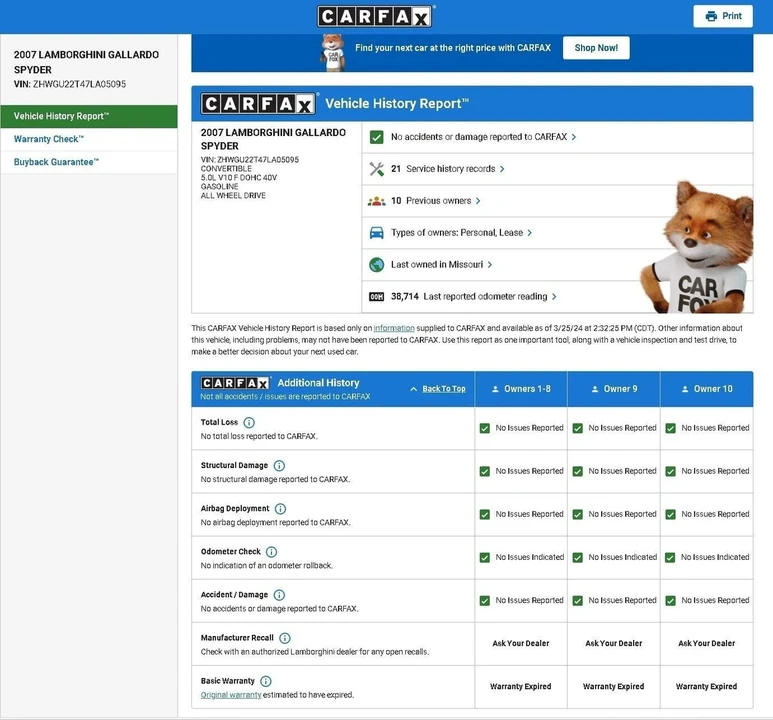
Task: Click the VIN text in the left sidebar
Action: click(70, 84)
